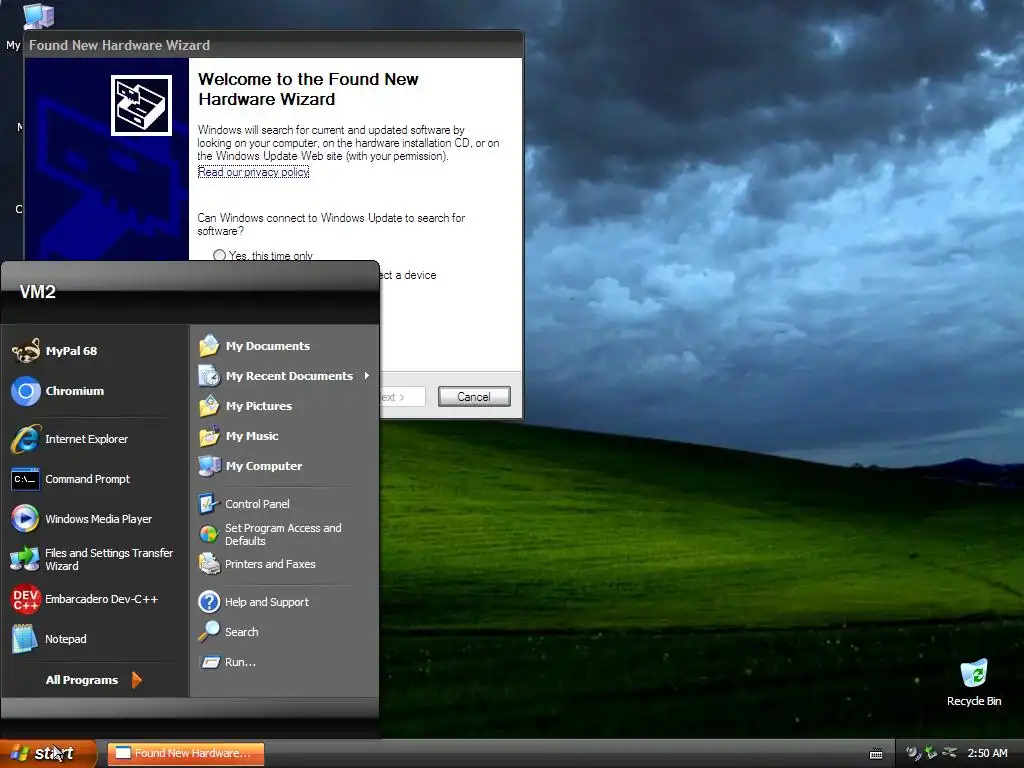
Task: Click the Set Program Access and Defaults icon
Action: point(209,534)
